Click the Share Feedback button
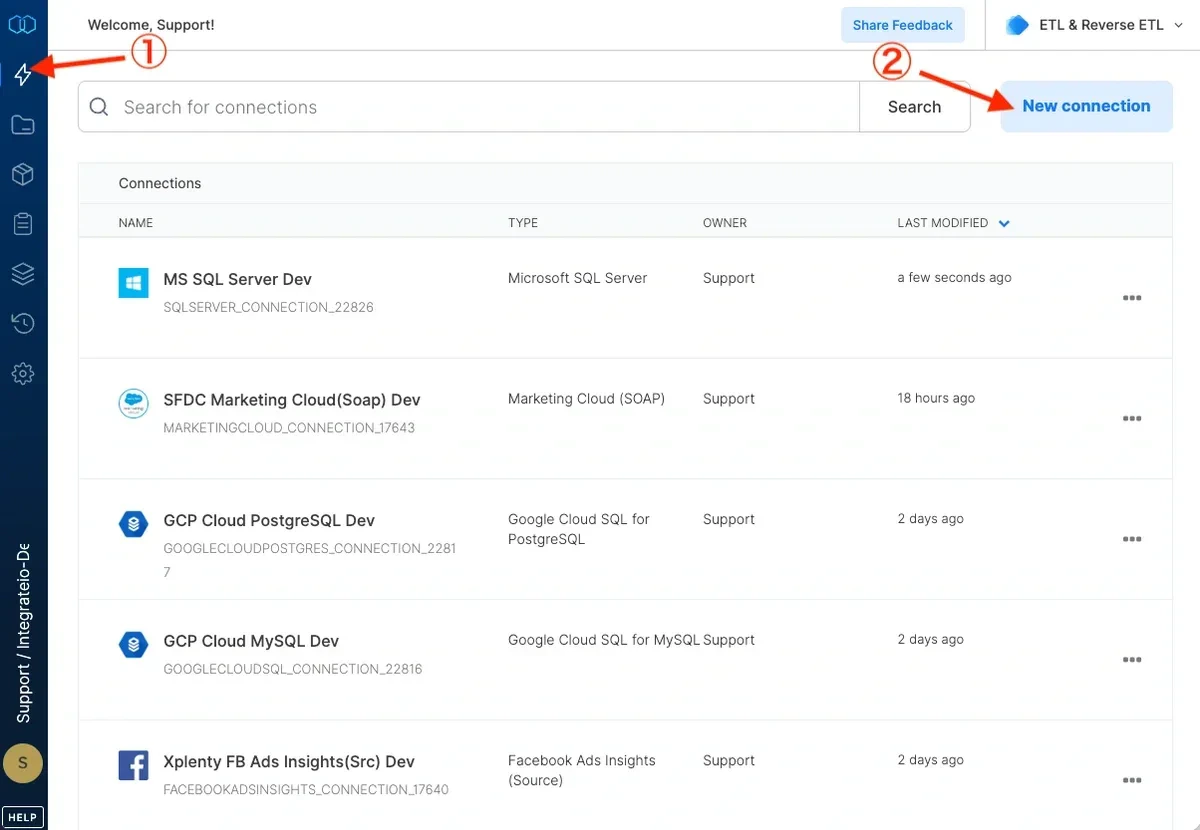Image resolution: width=1200 pixels, height=830 pixels. [x=902, y=24]
